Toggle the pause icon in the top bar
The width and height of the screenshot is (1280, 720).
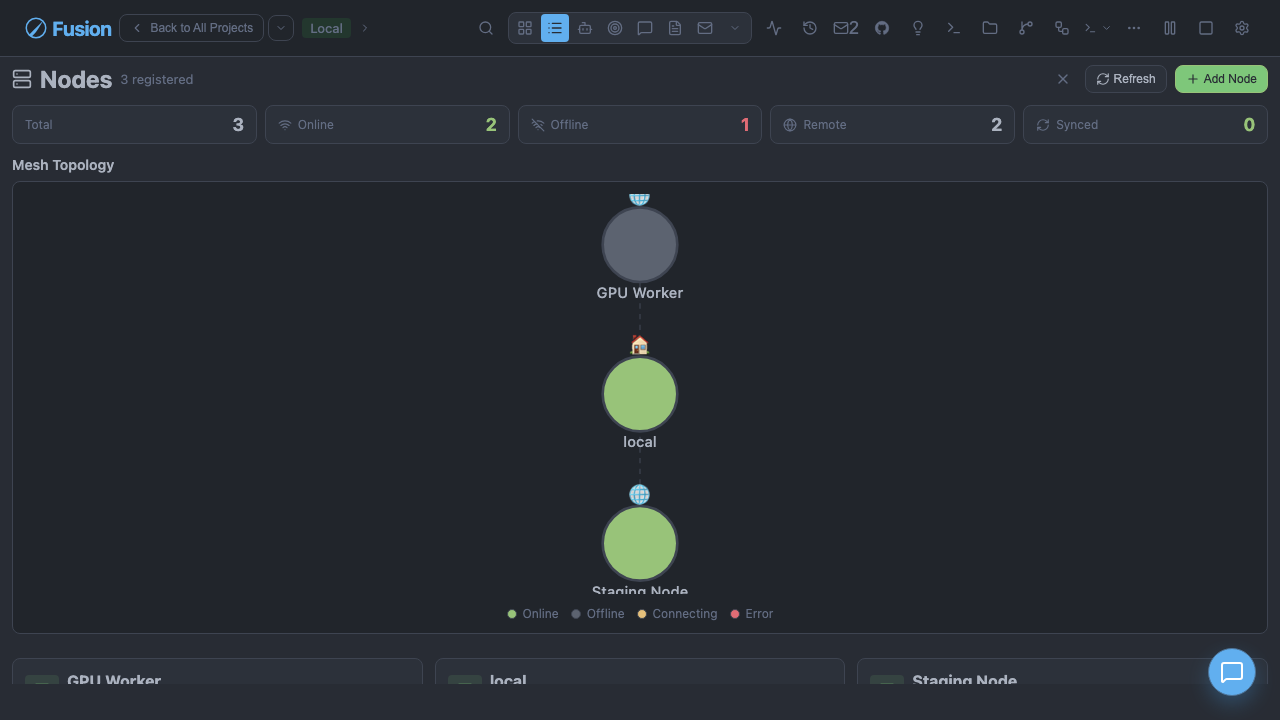coord(1170,28)
